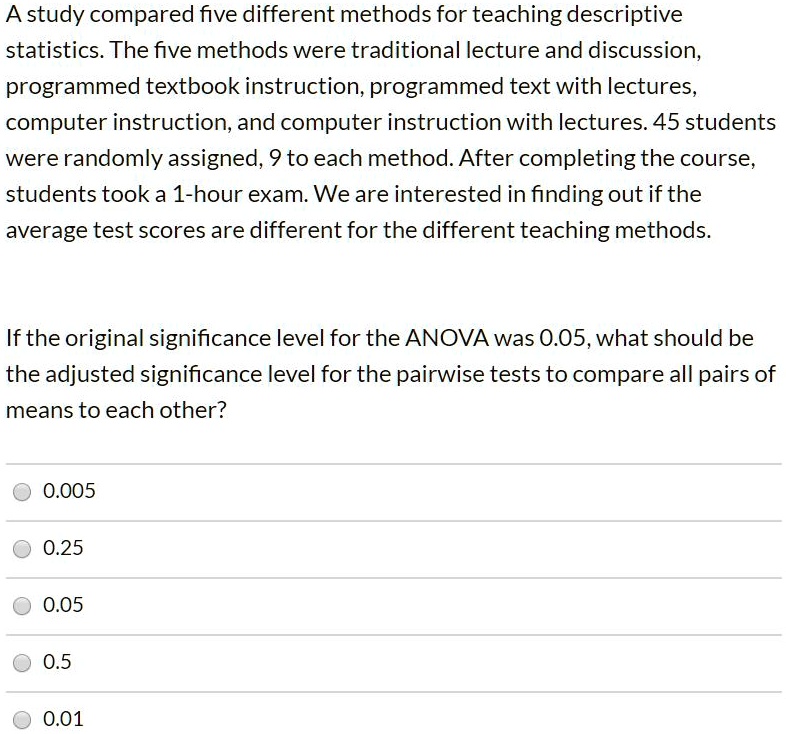Click the 0.5 answer label text
Viewport: 786px width, 734px height.
[x=59, y=662]
